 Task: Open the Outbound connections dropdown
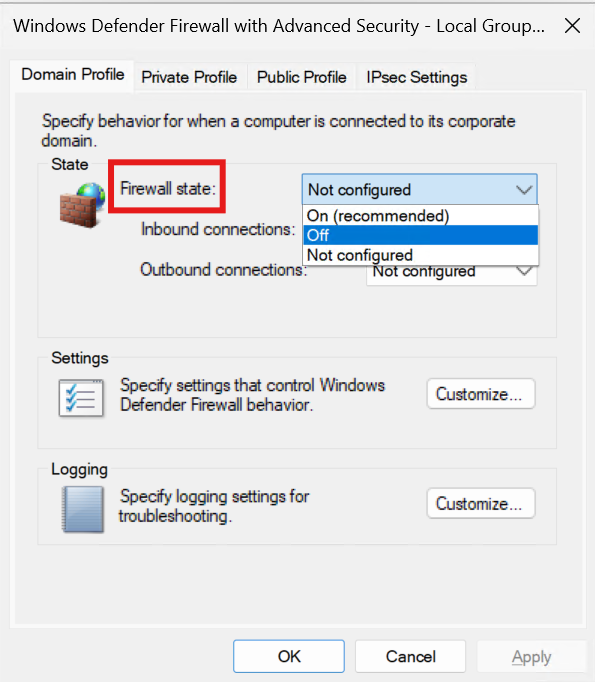click(452, 275)
